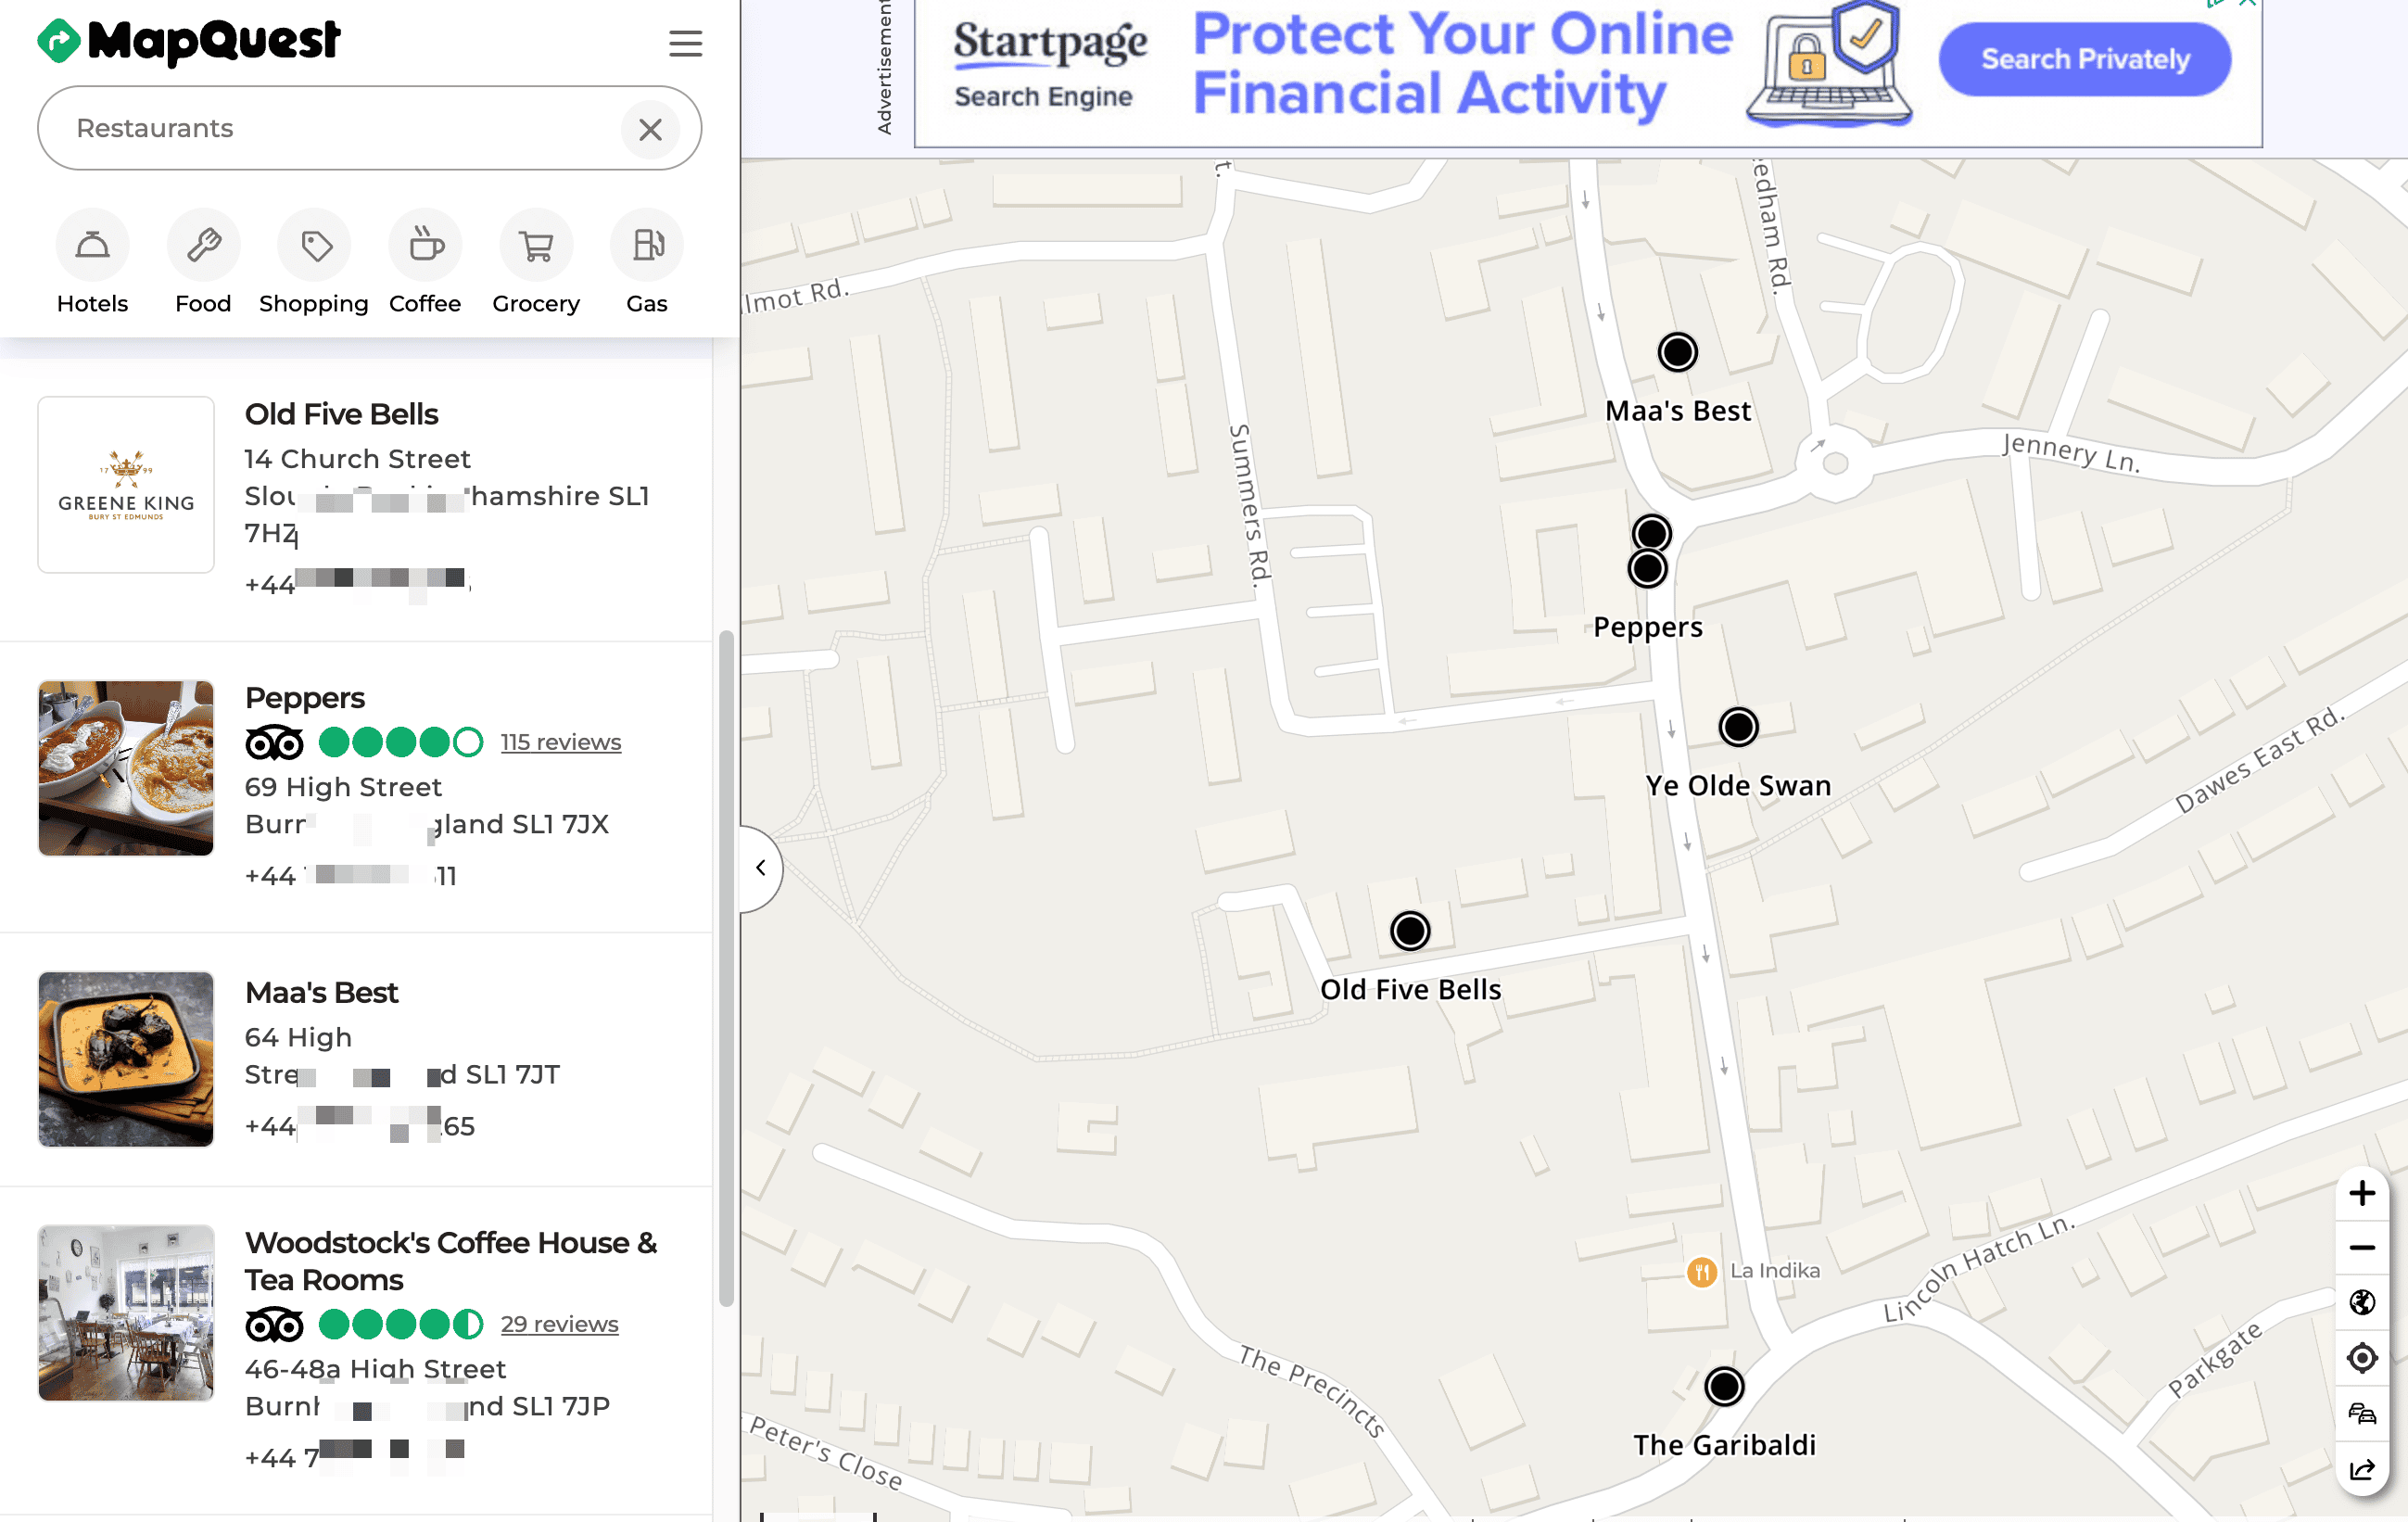
Task: Choose the Coffee category icon
Action: coord(425,245)
